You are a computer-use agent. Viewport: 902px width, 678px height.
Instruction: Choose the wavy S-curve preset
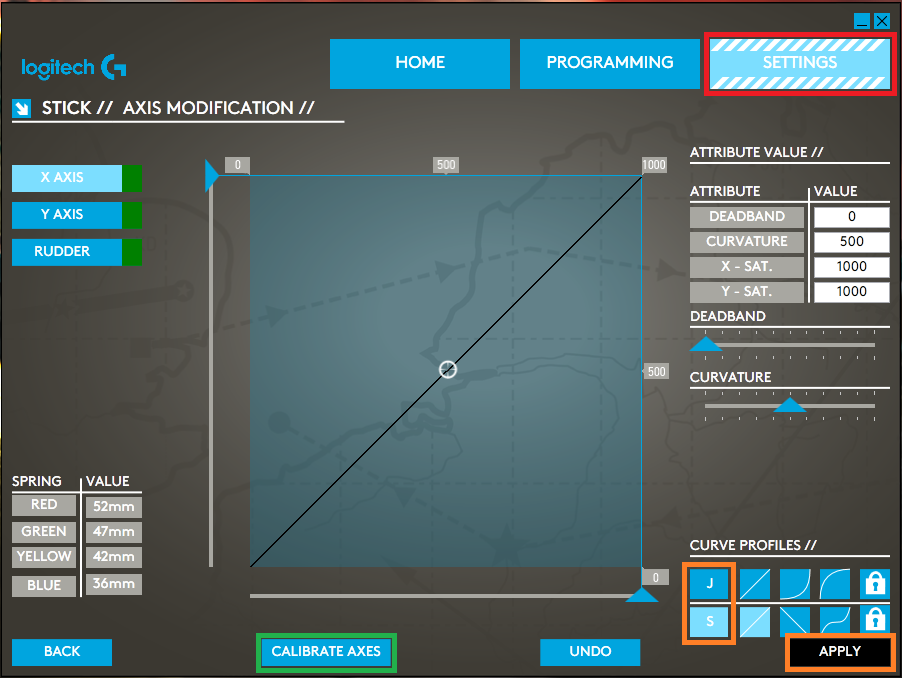click(835, 622)
